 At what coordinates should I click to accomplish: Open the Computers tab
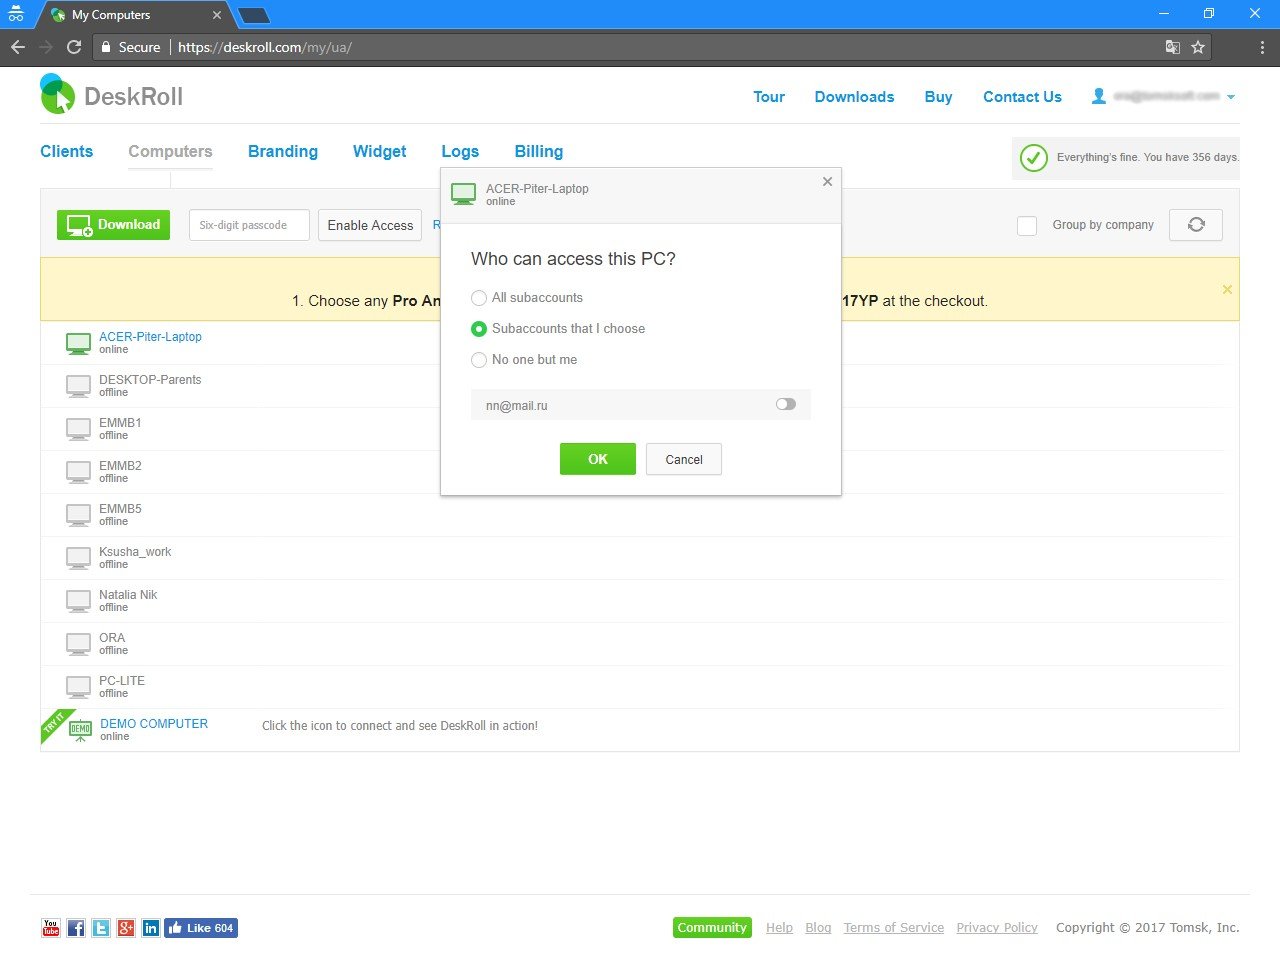170,151
